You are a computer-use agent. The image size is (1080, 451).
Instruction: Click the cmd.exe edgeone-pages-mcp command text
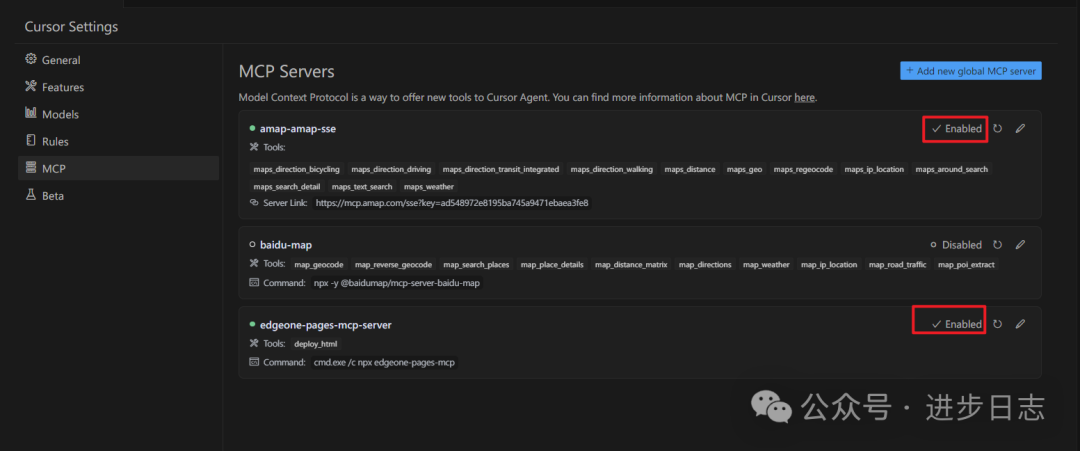[384, 362]
